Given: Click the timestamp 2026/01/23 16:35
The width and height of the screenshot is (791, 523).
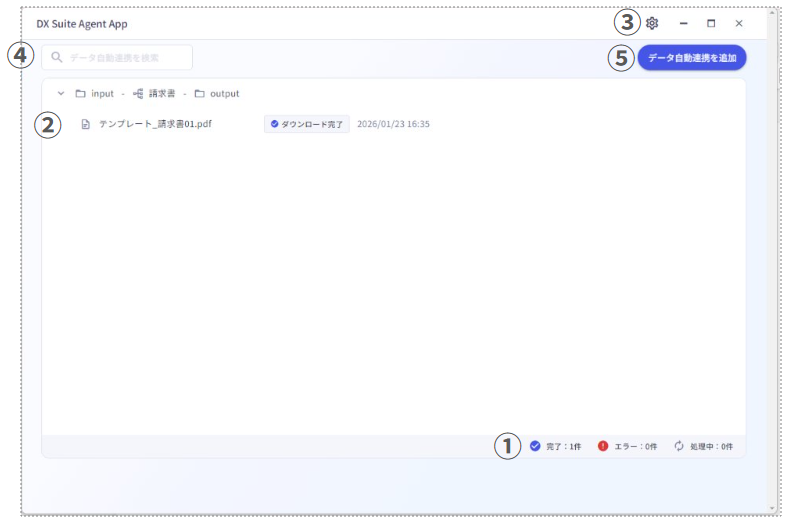Looking at the screenshot, I should point(393,124).
